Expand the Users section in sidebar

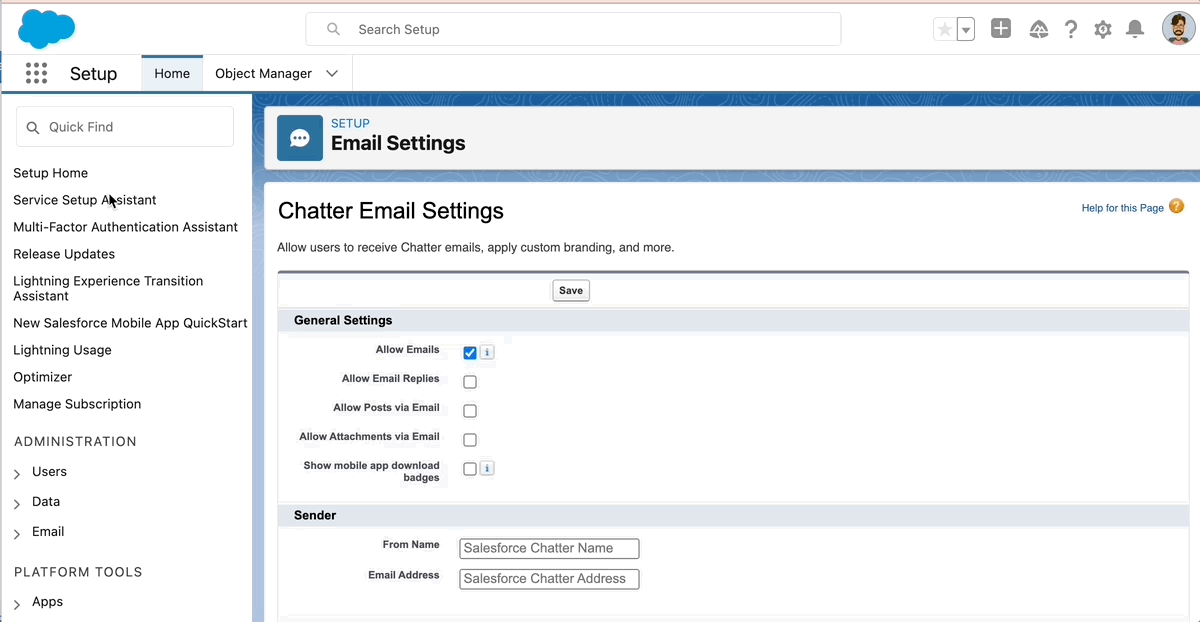click(17, 474)
